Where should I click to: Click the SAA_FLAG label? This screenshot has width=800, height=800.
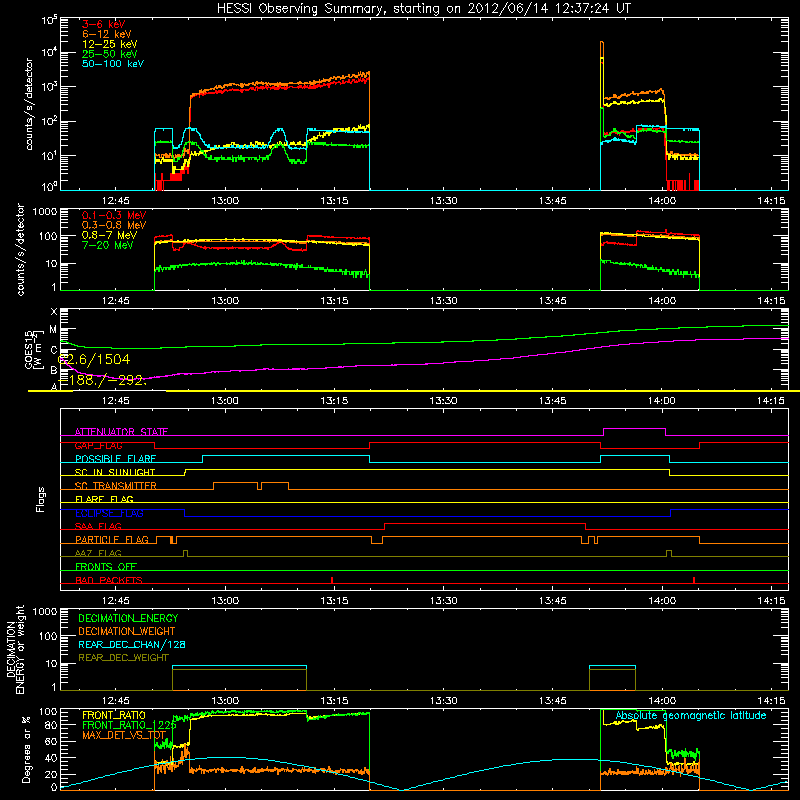click(98, 526)
